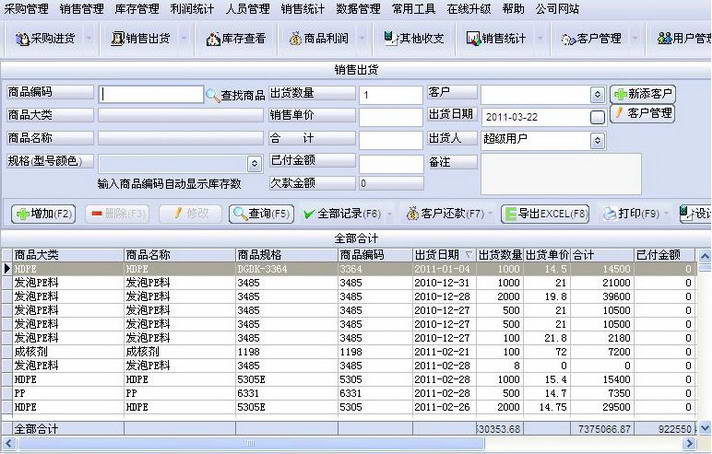
Task: Click the 查找商品 magnifier icon
Action: coord(213,95)
